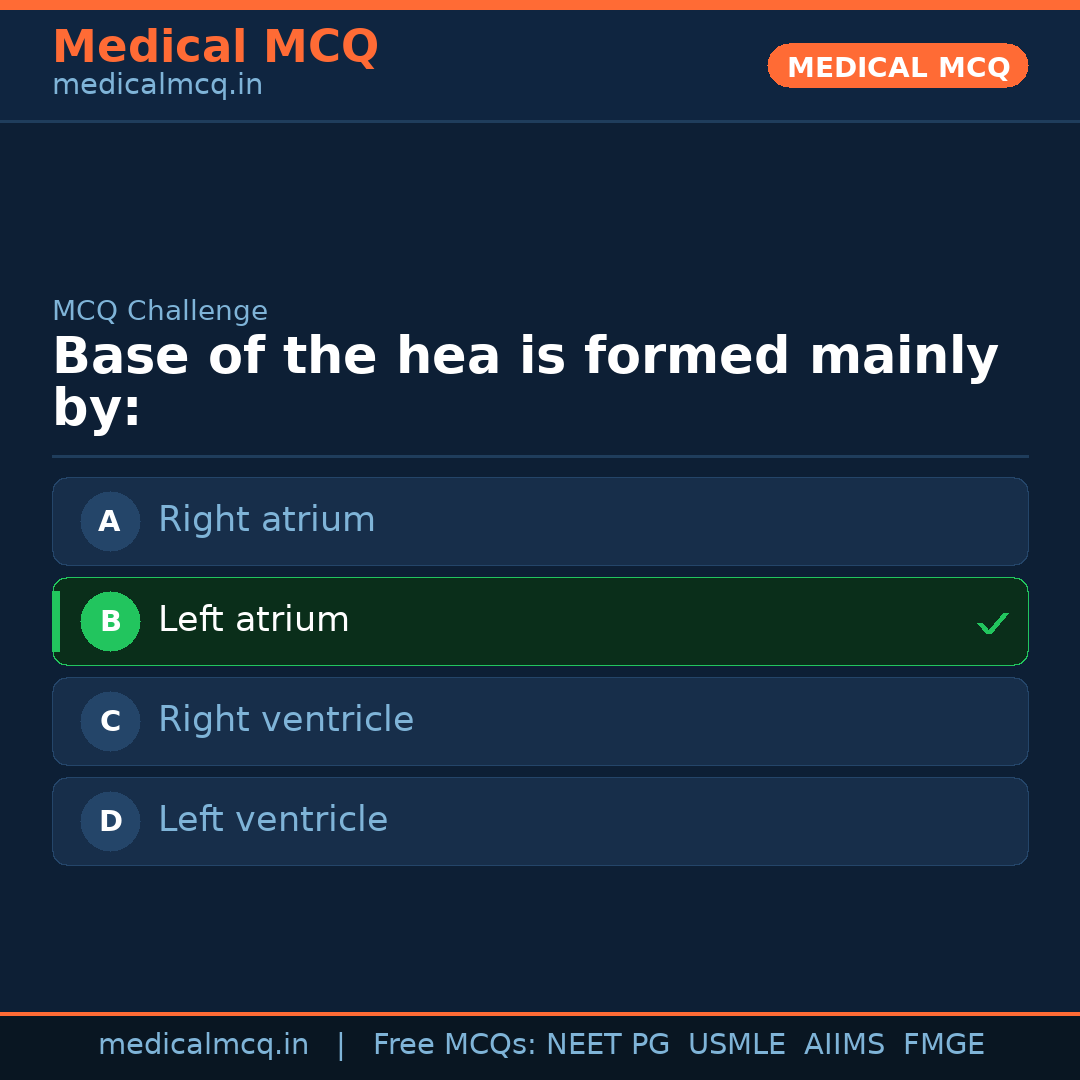1080x1080 pixels.
Task: Click the green checkmark on Left atrium
Action: (x=993, y=623)
